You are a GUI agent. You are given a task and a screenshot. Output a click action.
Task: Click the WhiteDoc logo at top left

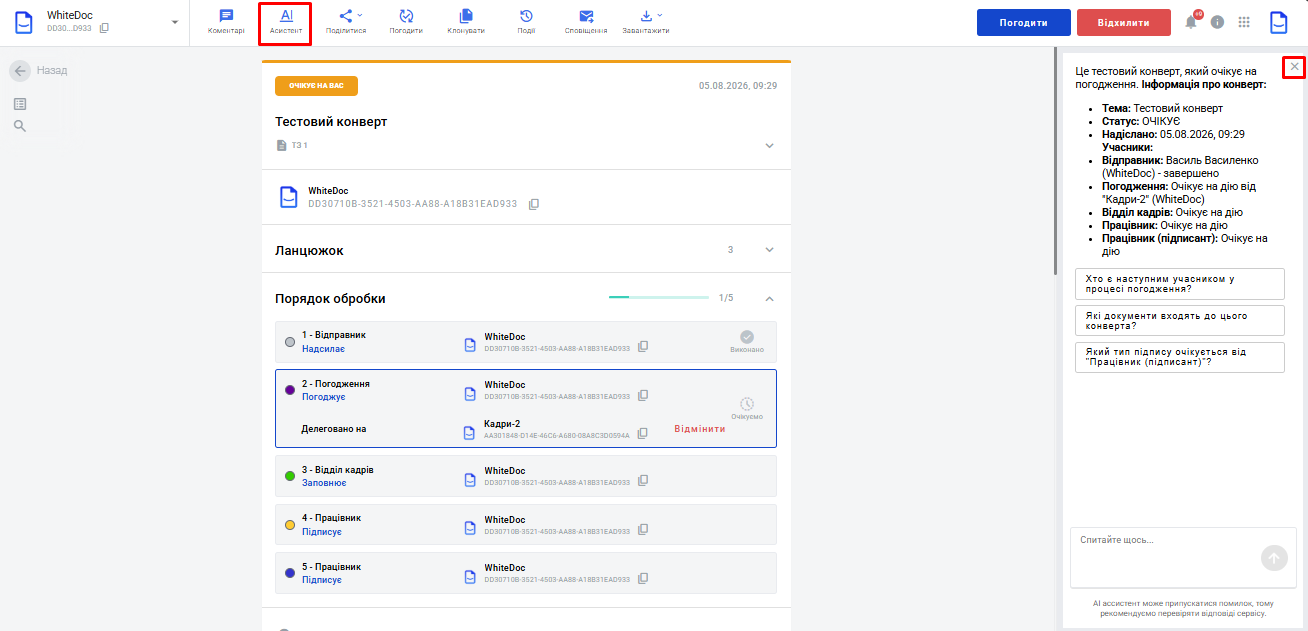coord(24,22)
